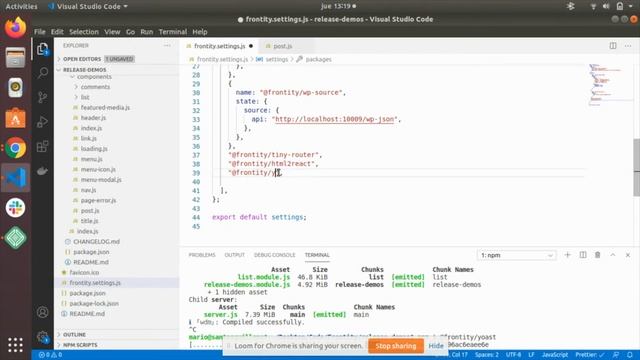Open the Docker view in activity bar
The image size is (640, 360).
click(x=42, y=171)
